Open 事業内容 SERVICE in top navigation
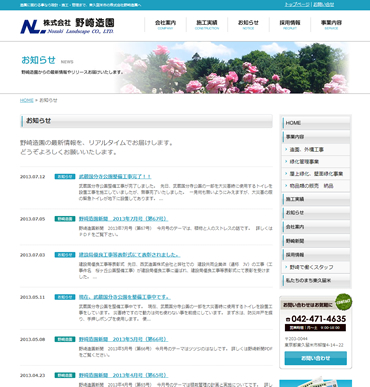Screen dimensions: 370x387 point(331,25)
